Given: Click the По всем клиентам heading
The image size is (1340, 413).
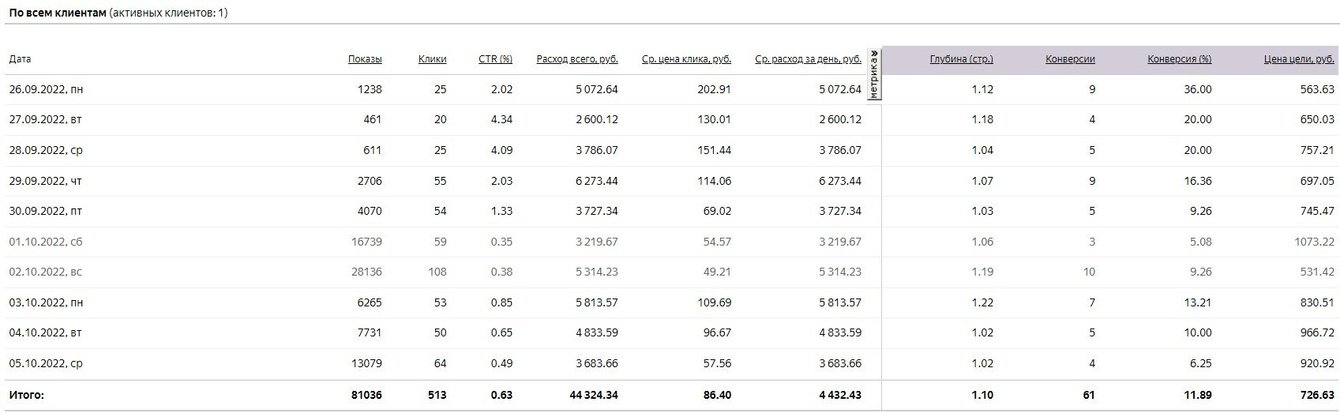Looking at the screenshot, I should (56, 12).
